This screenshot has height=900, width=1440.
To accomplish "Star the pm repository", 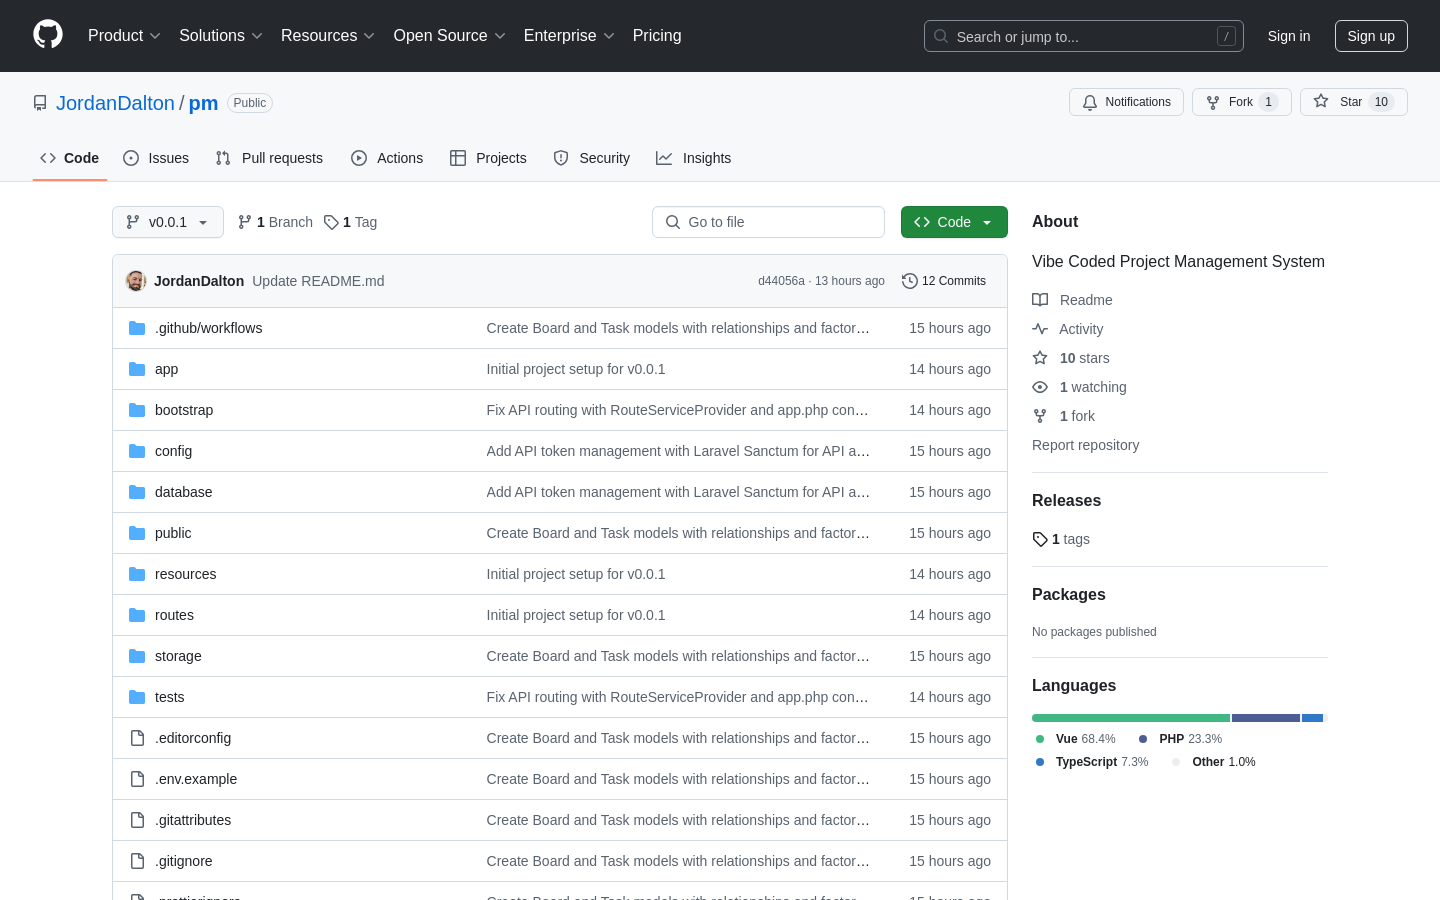I will 1353,102.
